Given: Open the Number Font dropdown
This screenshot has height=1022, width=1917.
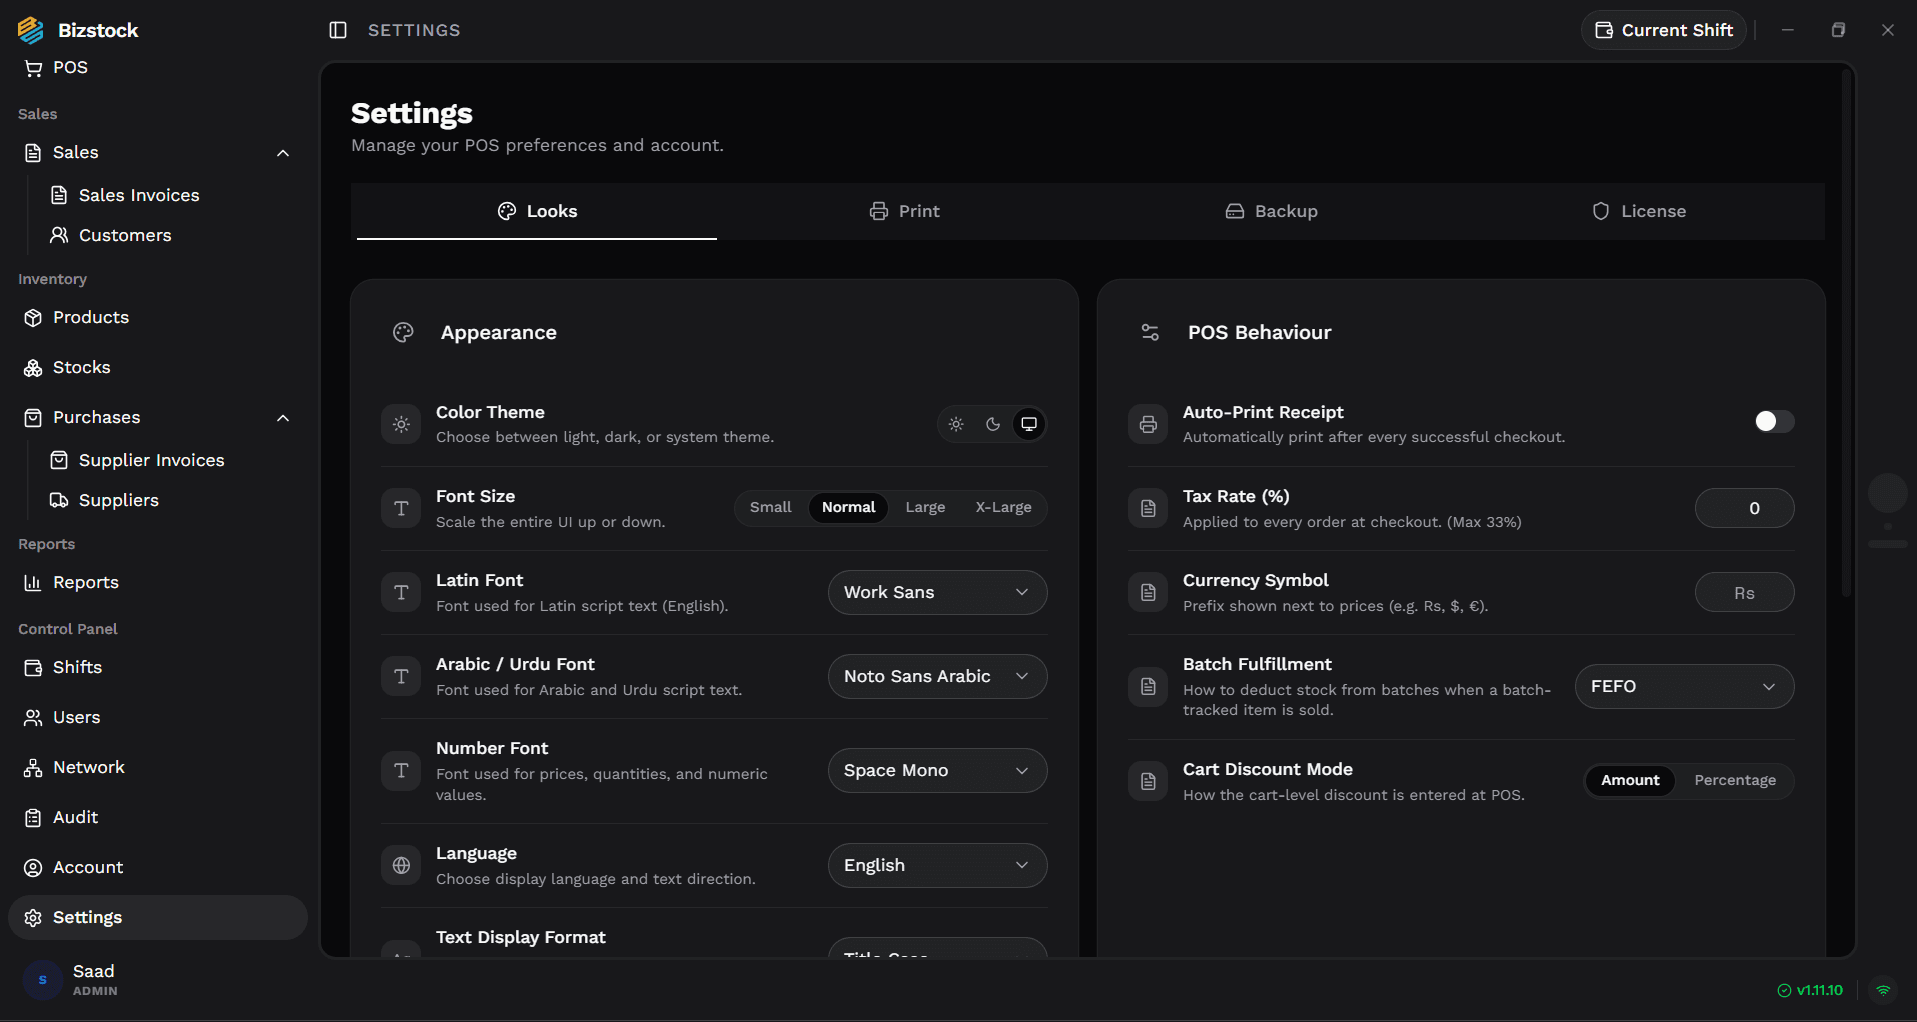Looking at the screenshot, I should point(937,770).
